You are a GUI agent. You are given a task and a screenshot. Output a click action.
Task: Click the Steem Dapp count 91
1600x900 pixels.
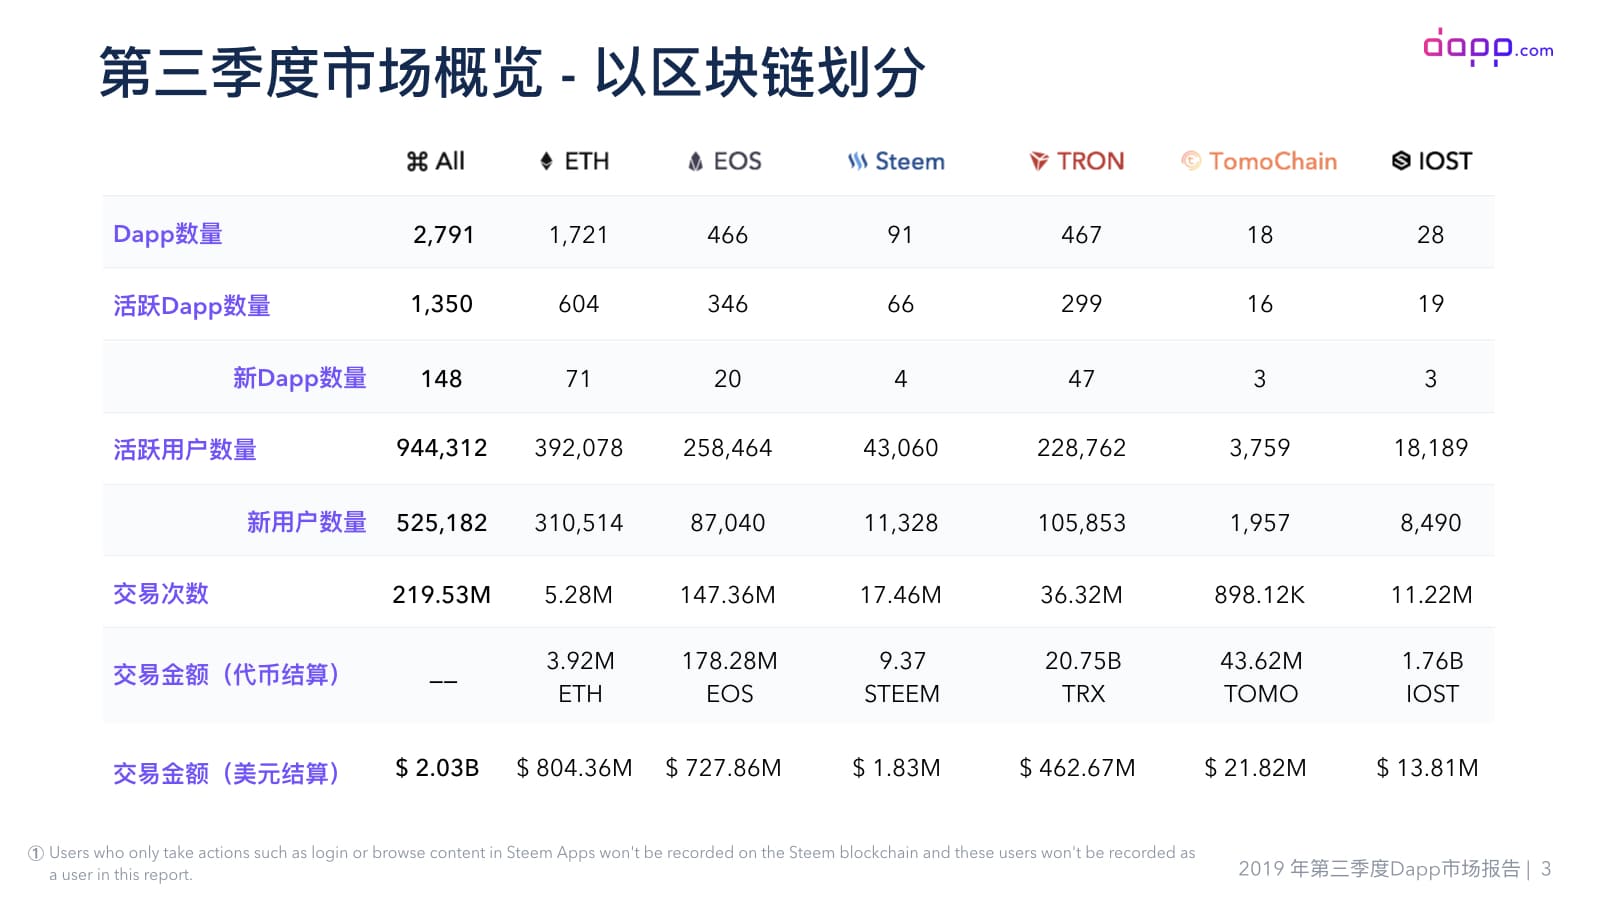[x=900, y=235]
